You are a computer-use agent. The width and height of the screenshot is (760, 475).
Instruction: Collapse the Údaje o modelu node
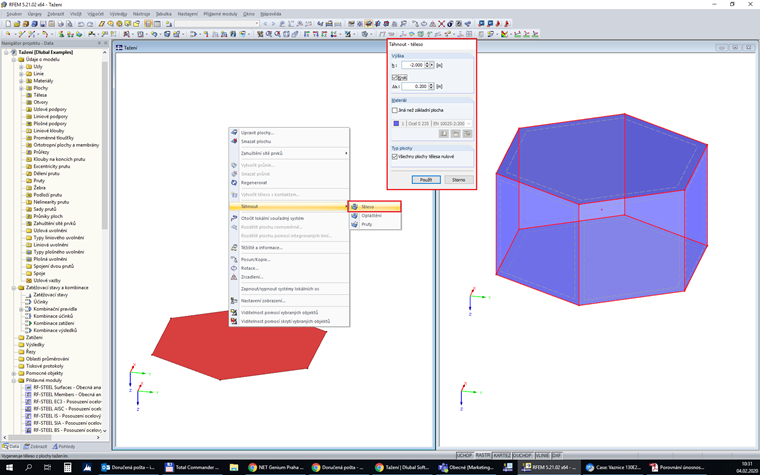point(14,60)
